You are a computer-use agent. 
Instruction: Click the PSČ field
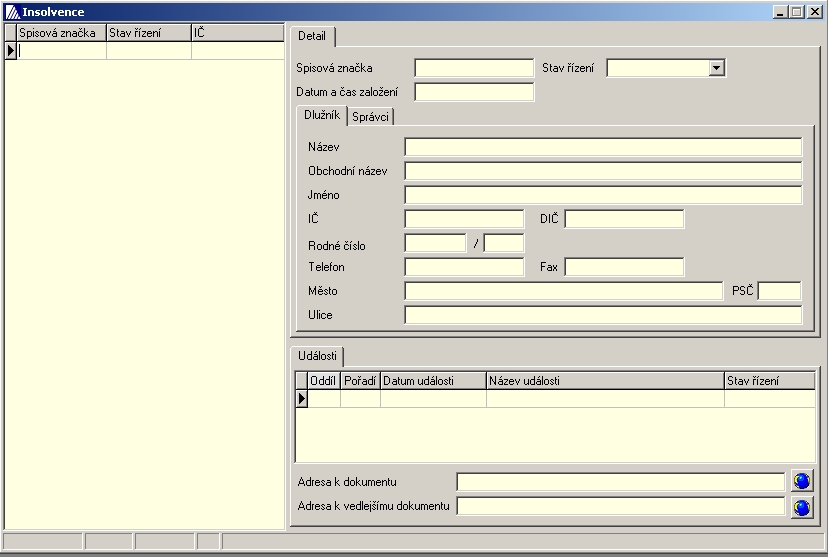coord(779,291)
